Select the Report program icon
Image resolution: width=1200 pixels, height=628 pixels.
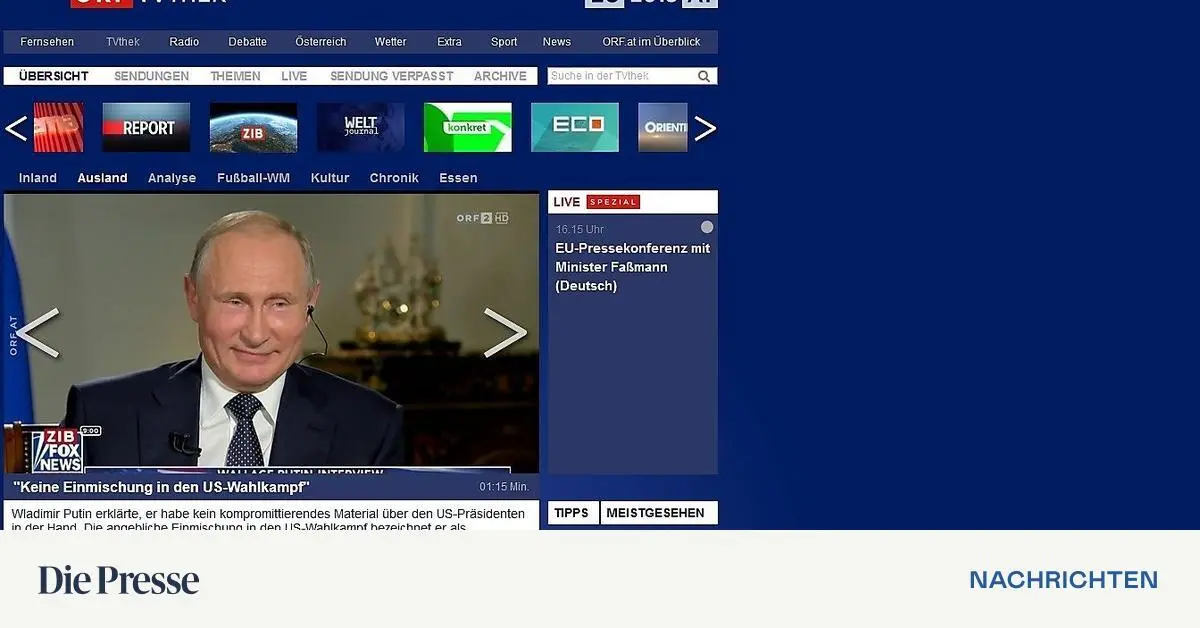pyautogui.click(x=146, y=127)
